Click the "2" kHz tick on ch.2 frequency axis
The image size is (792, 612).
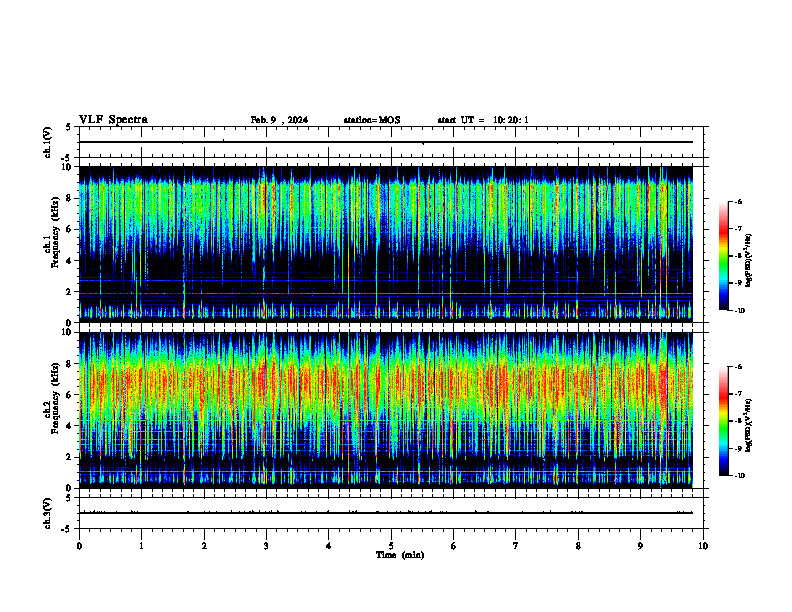69,457
